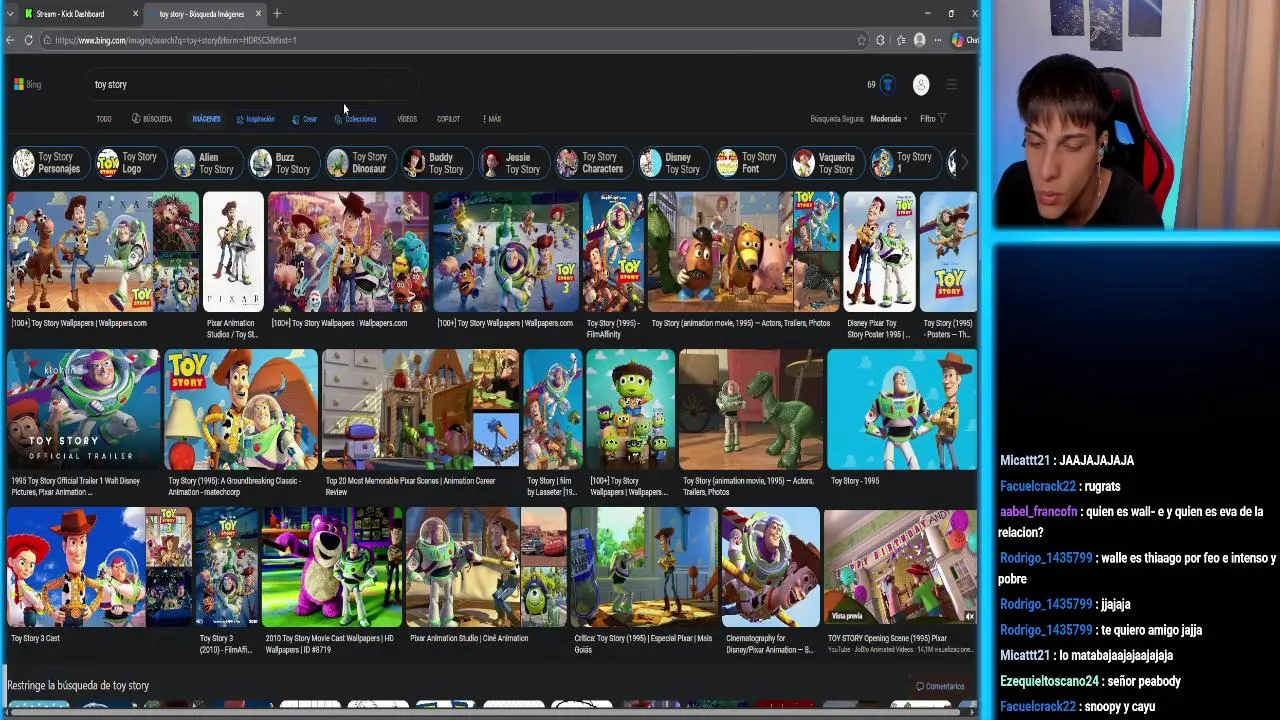Viewport: 1280px width, 720px height.
Task: Open 2010 Toy Story Movie Cast Lotso thumbnail
Action: (332, 567)
